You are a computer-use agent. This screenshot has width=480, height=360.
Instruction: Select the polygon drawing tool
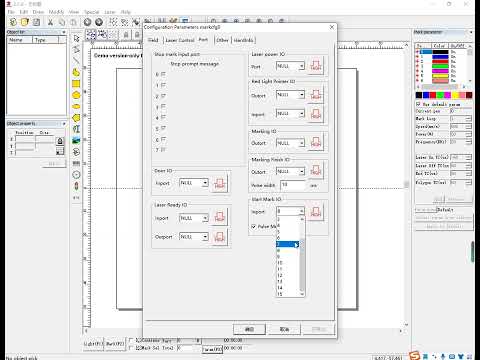pyautogui.click(x=76, y=118)
